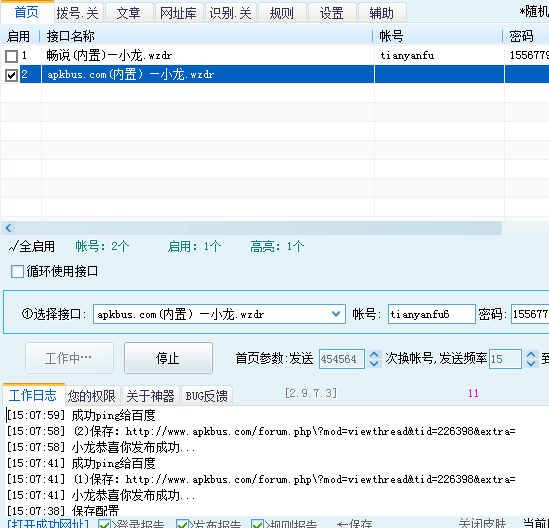Open the 识别.关 tab
This screenshot has width=549, height=528.
(x=230, y=13)
